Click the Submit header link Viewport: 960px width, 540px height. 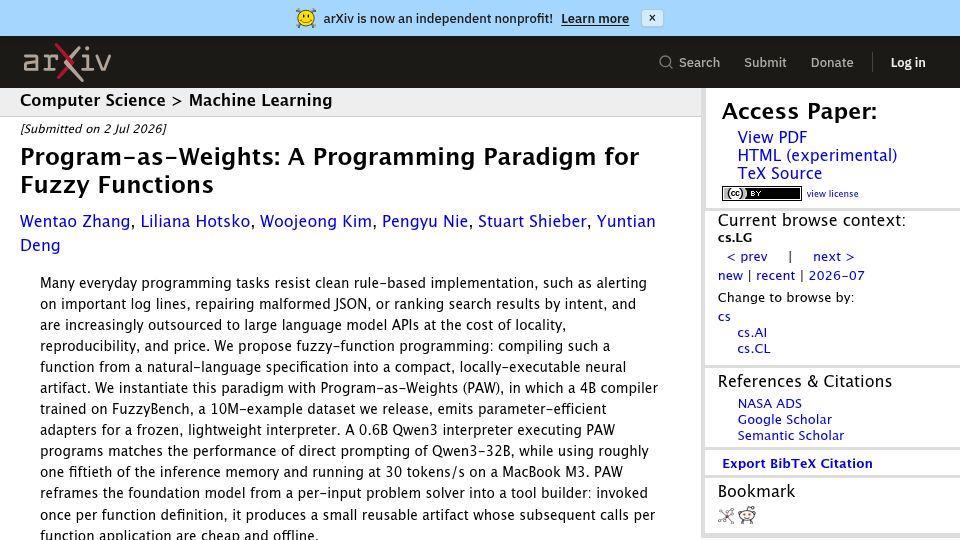pyautogui.click(x=765, y=62)
